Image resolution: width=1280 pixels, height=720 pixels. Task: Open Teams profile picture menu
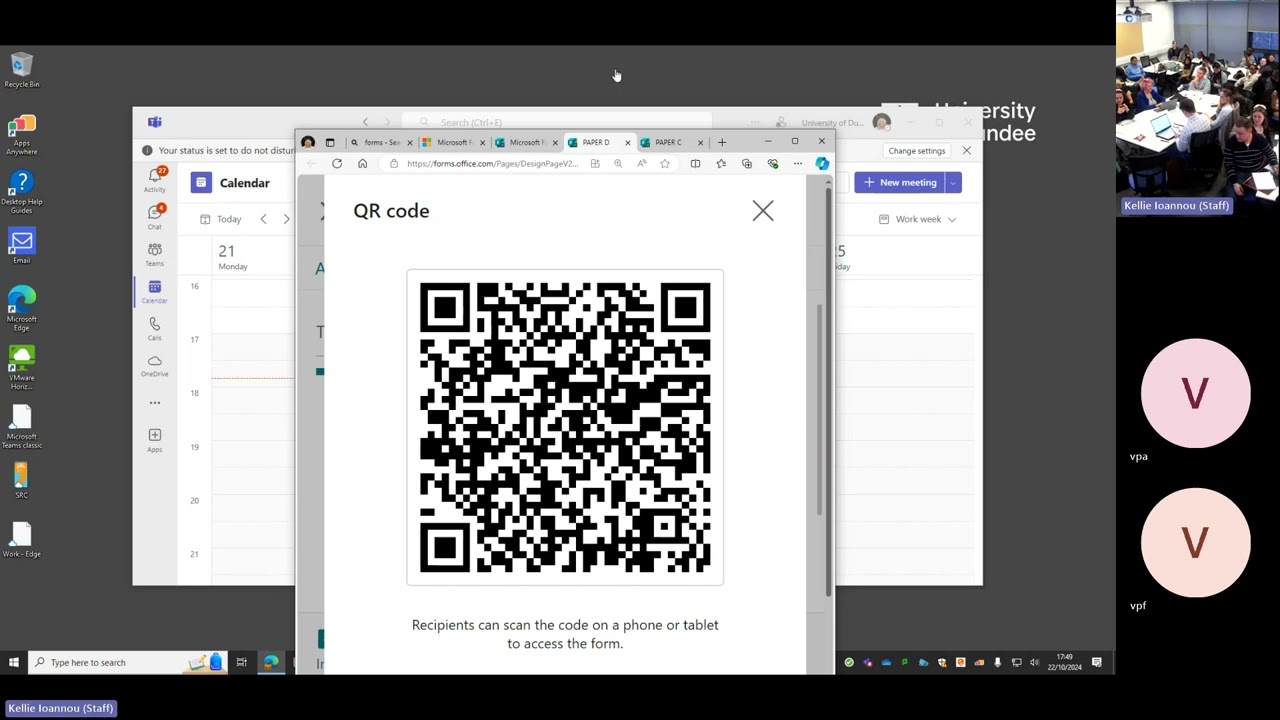[x=881, y=122]
